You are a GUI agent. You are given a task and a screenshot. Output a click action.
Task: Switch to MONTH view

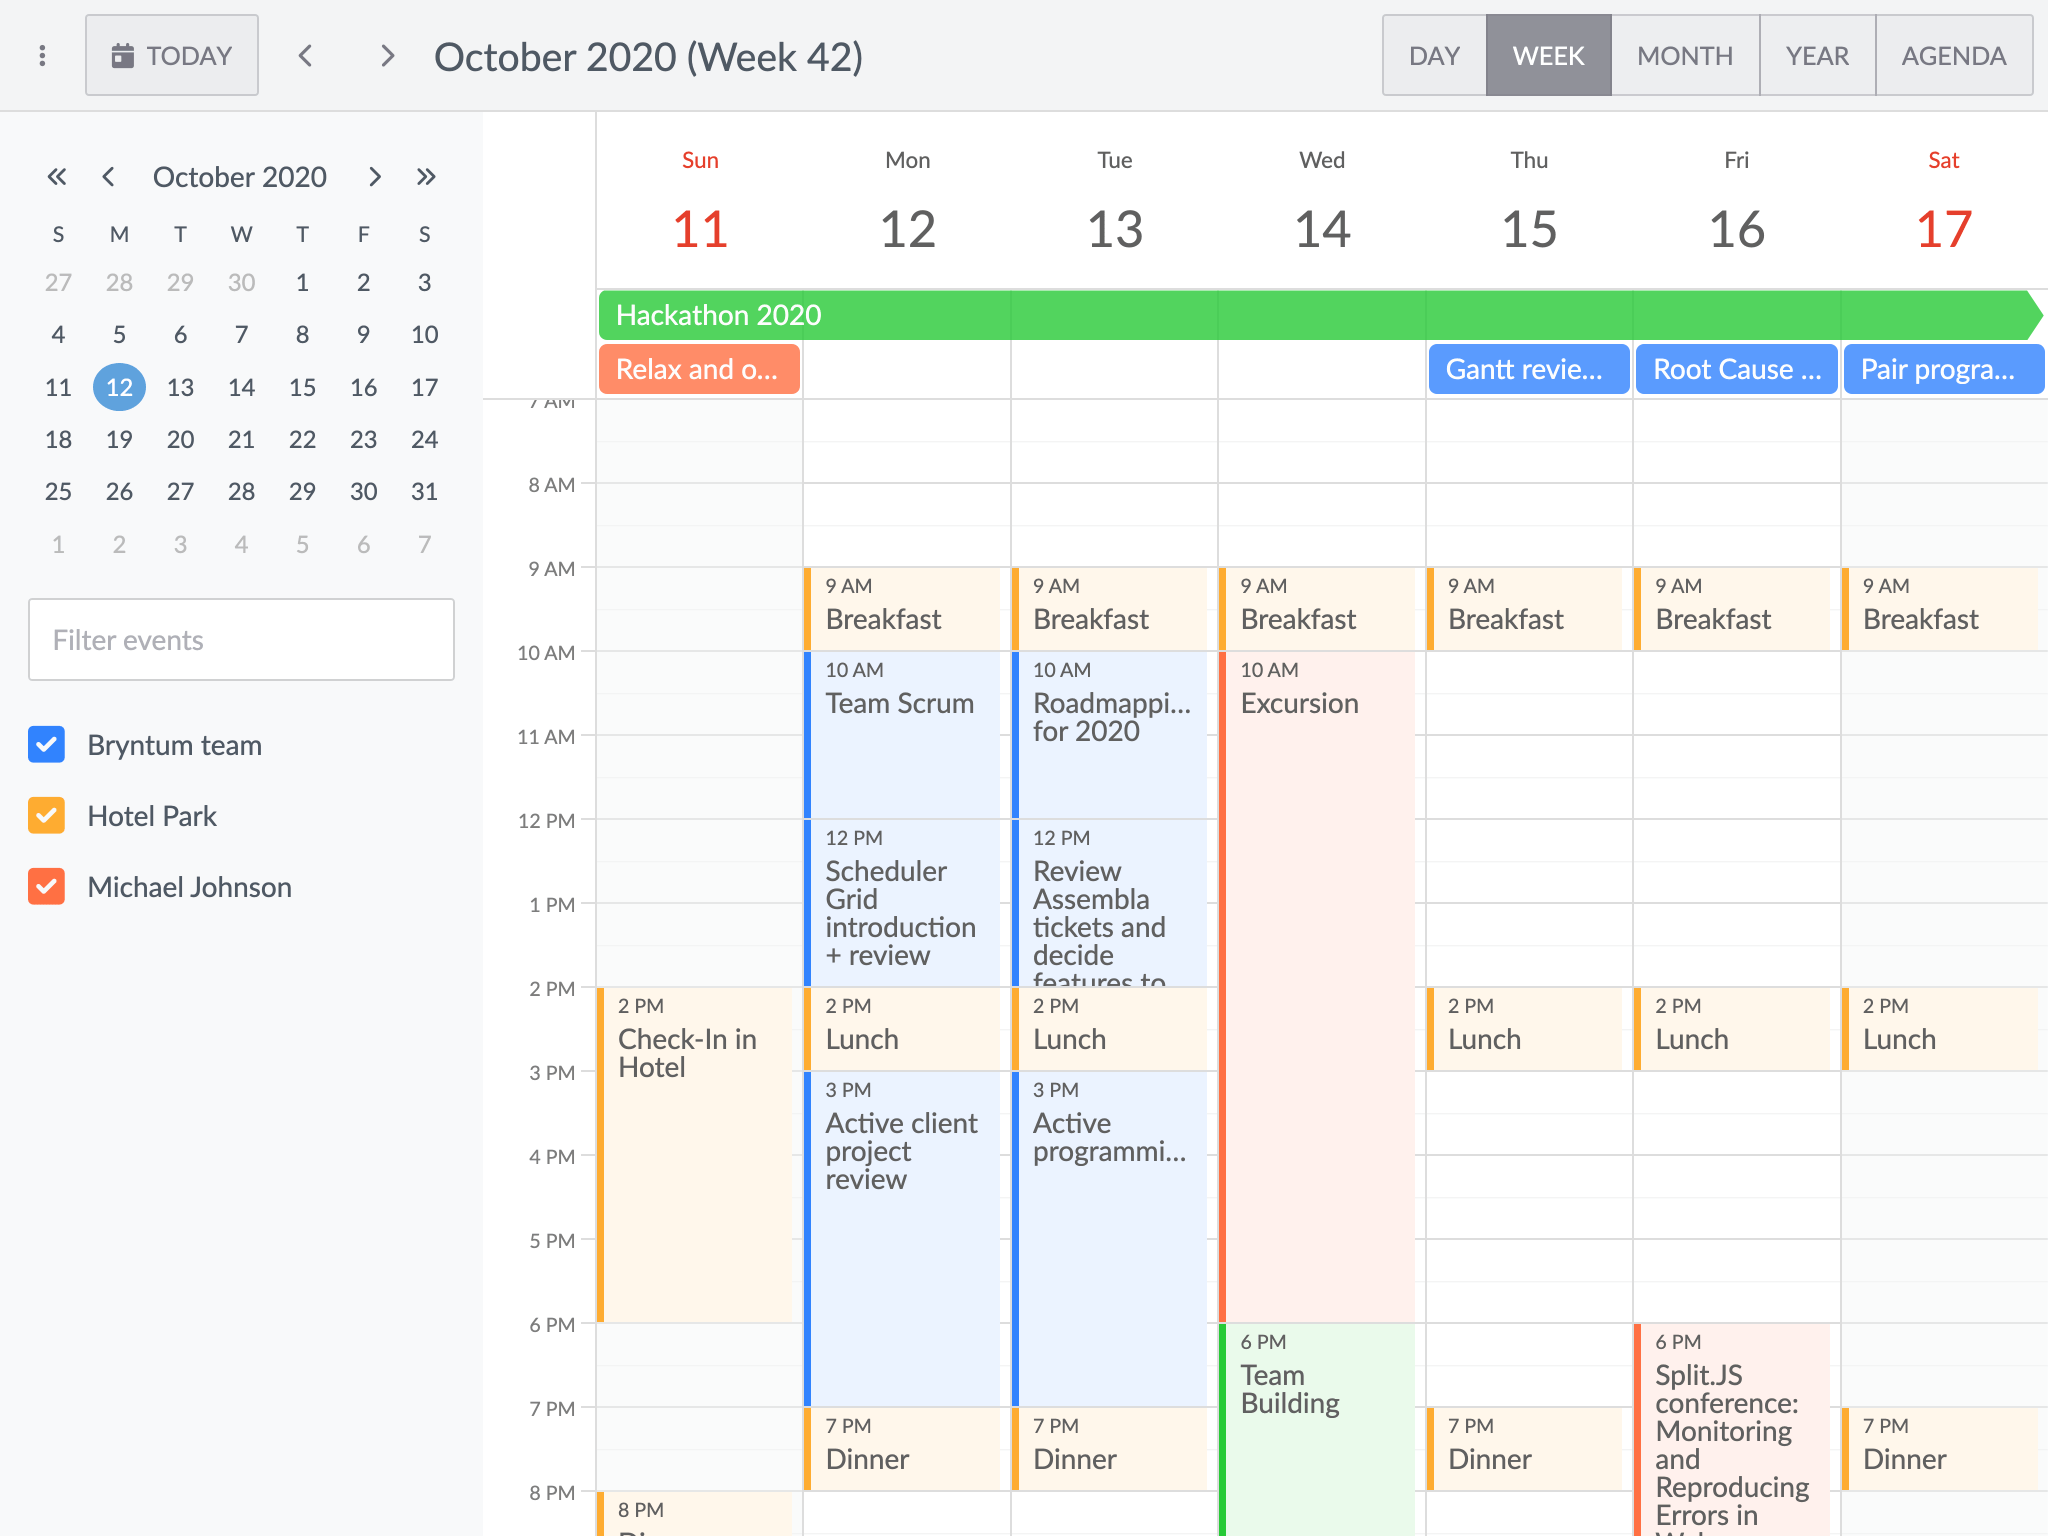coord(1685,56)
